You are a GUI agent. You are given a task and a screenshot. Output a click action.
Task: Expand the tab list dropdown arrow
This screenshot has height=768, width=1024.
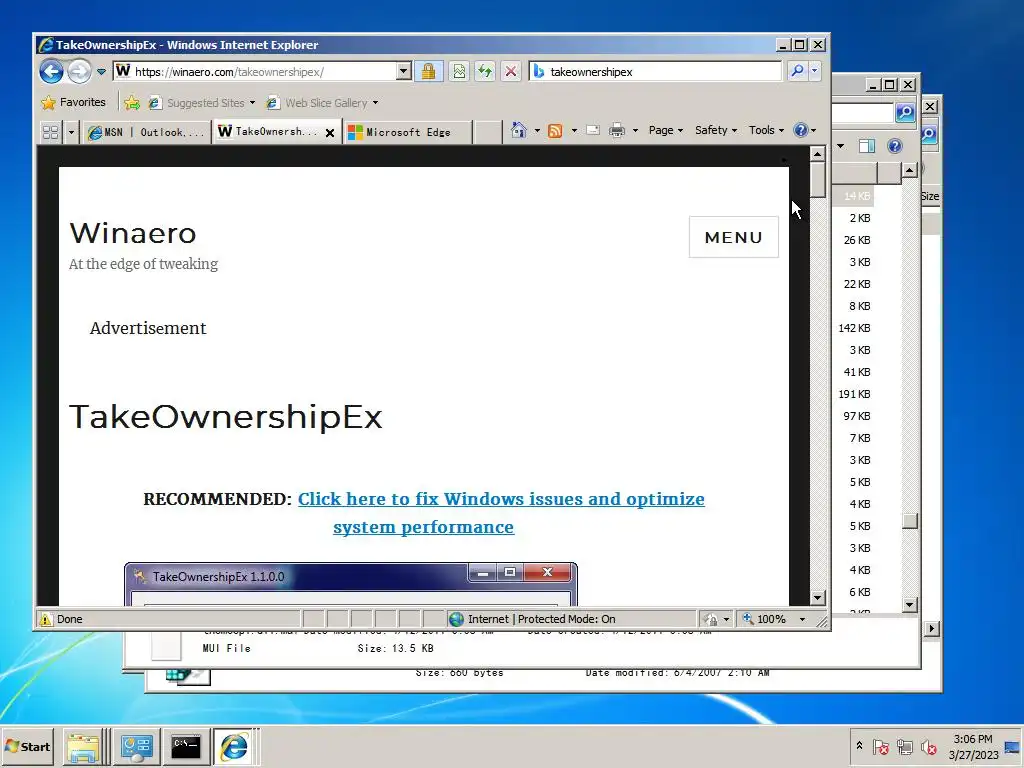71,132
